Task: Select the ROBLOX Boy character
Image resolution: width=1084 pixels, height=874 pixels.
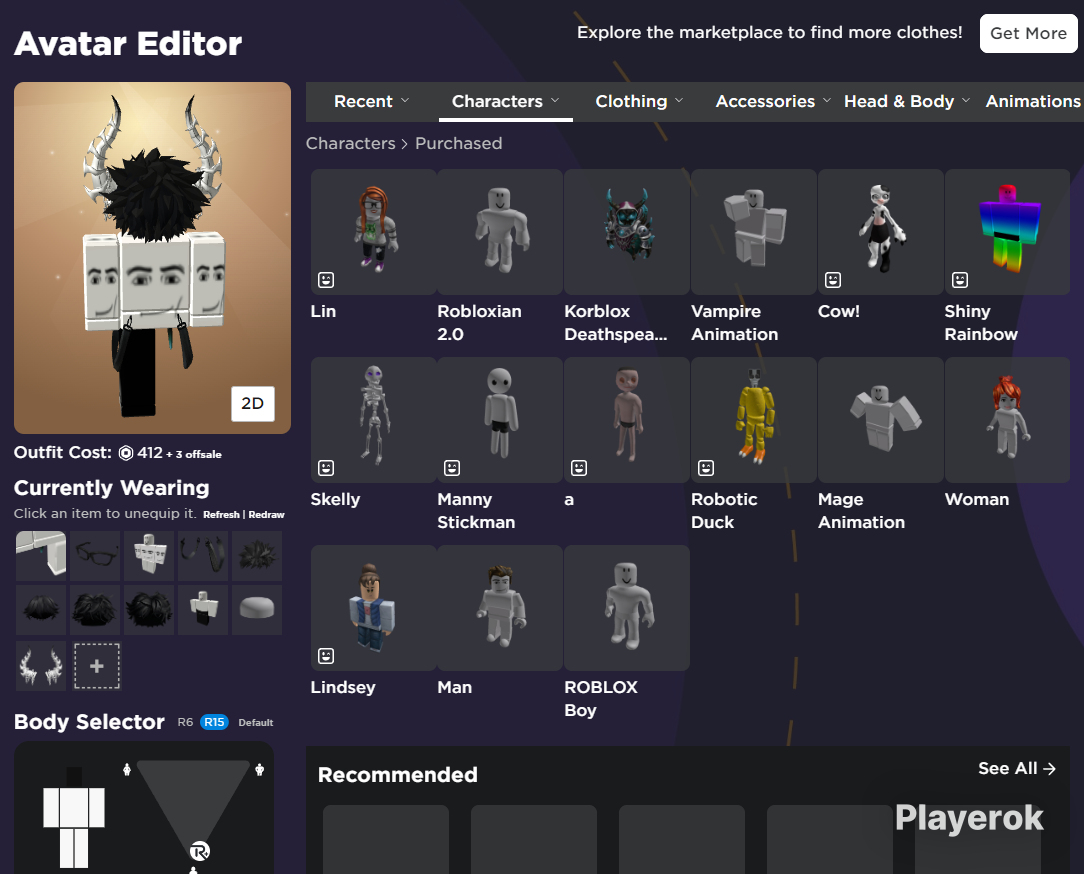Action: point(627,608)
